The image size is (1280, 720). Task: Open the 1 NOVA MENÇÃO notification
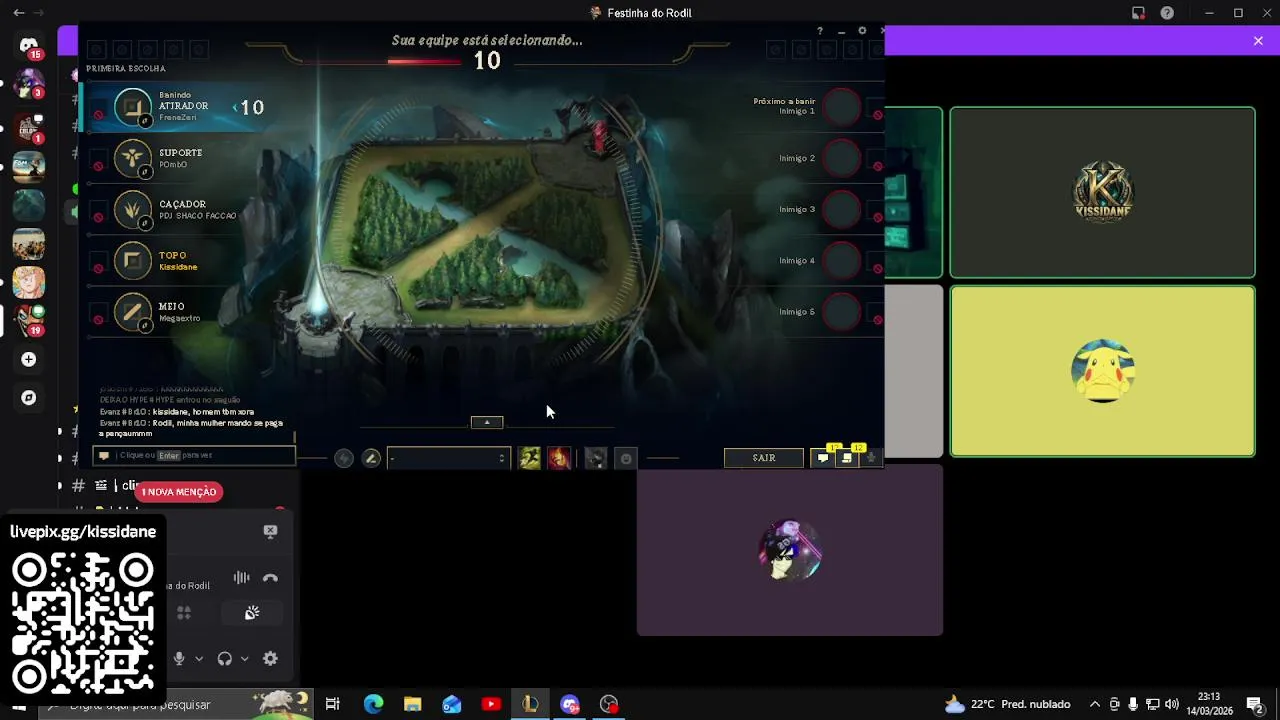(x=179, y=492)
